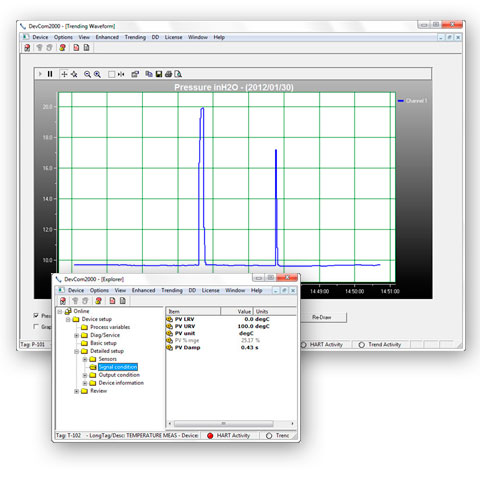Viewport: 480px width, 480px height.
Task: Click the red connect icon in Explorer window toolbar
Action: tap(63, 301)
